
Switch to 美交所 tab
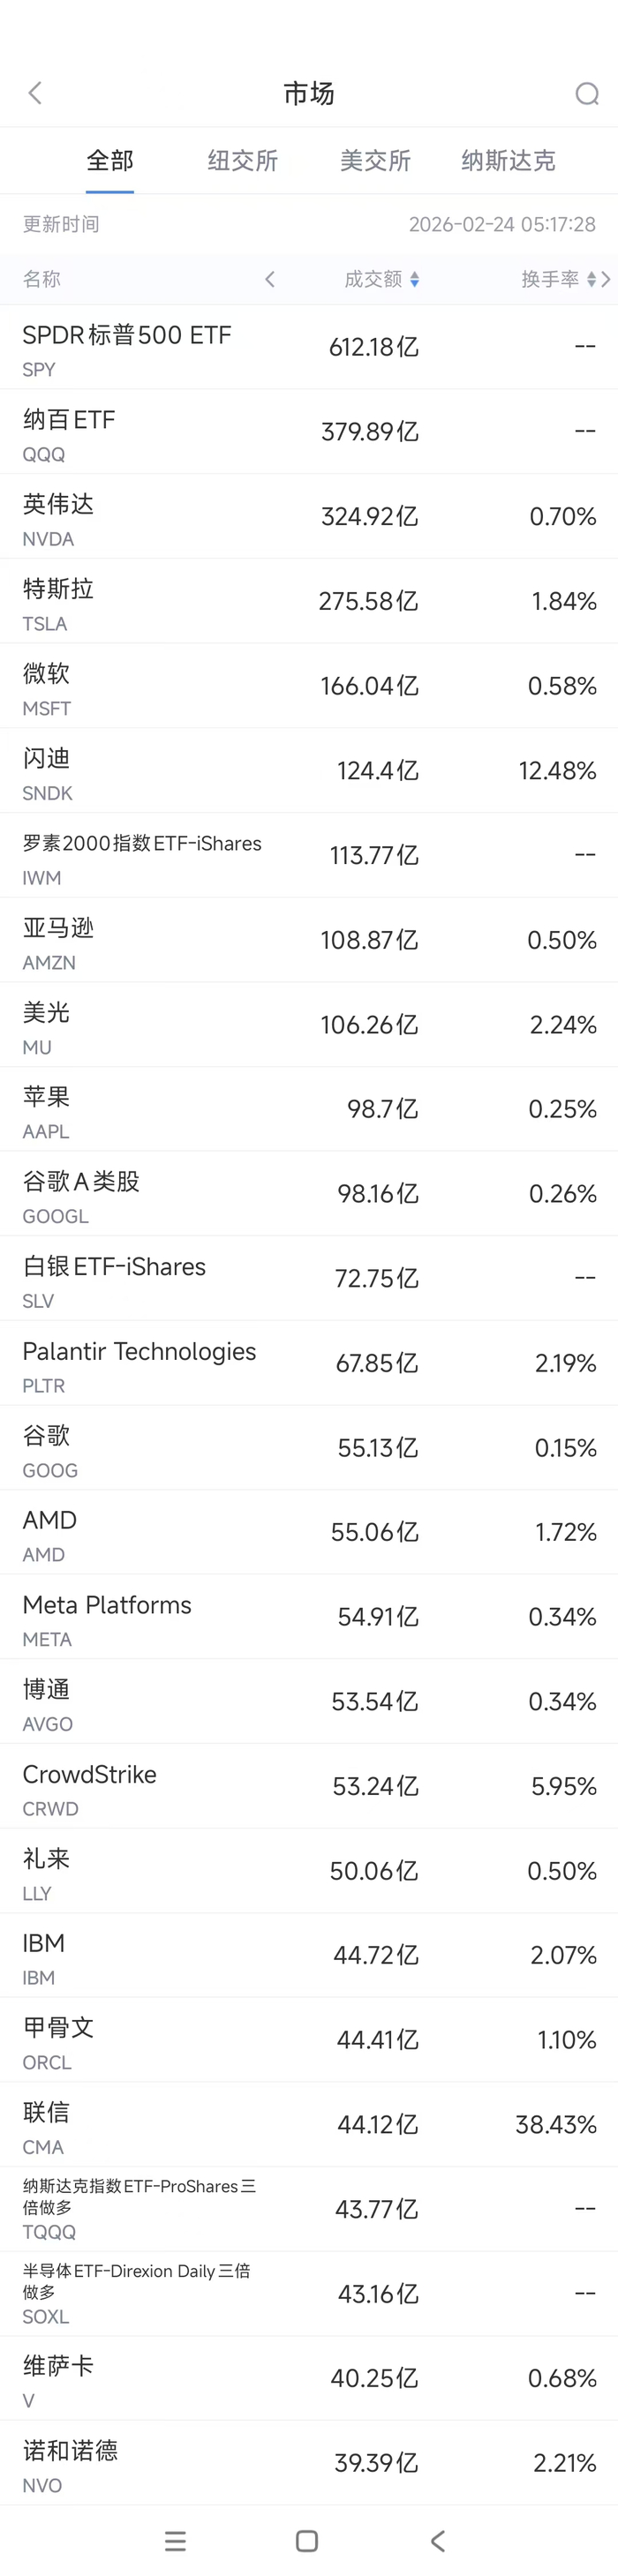pyautogui.click(x=375, y=161)
